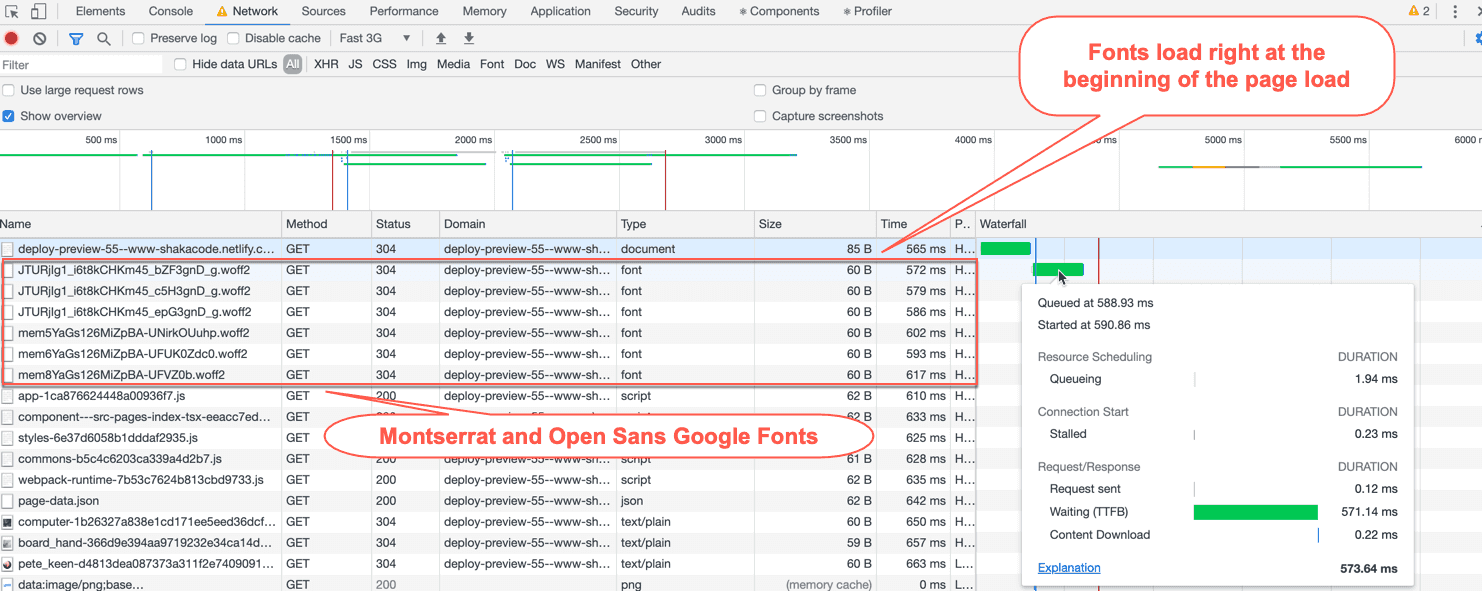This screenshot has width=1482, height=591.
Task: Stop recording network log with red button
Action: coord(12,39)
